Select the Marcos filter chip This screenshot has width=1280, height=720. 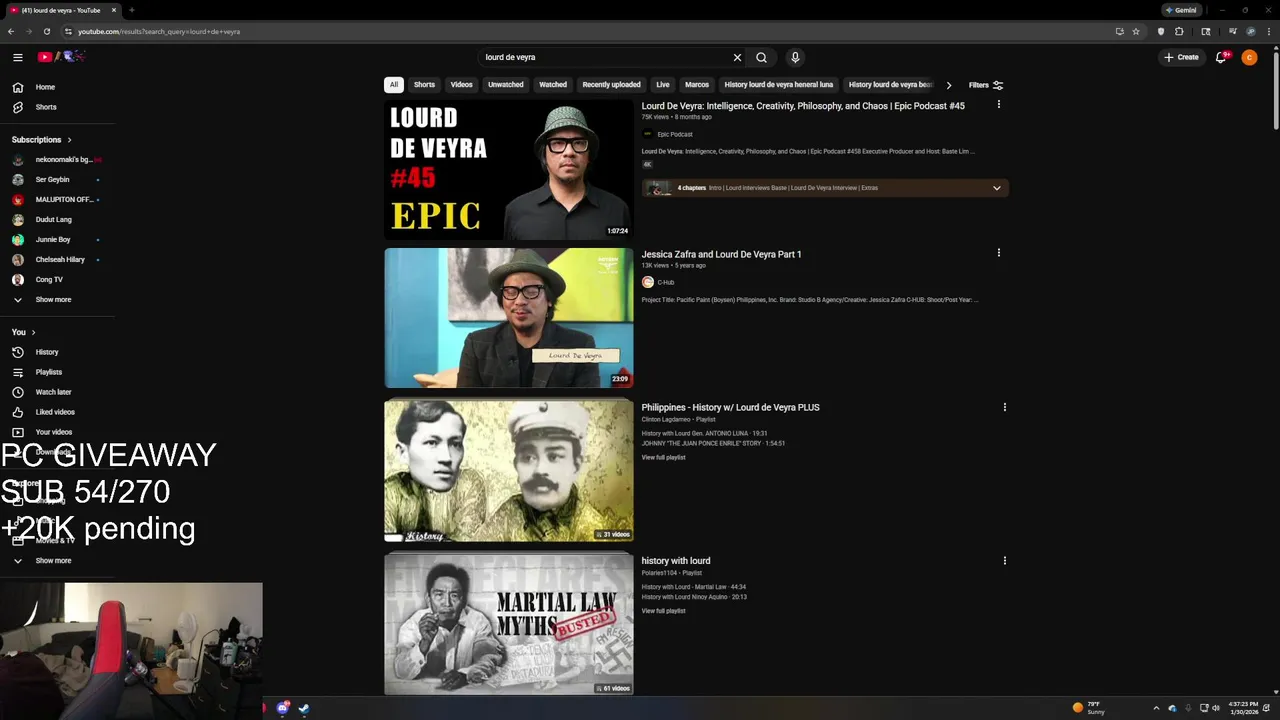[697, 85]
